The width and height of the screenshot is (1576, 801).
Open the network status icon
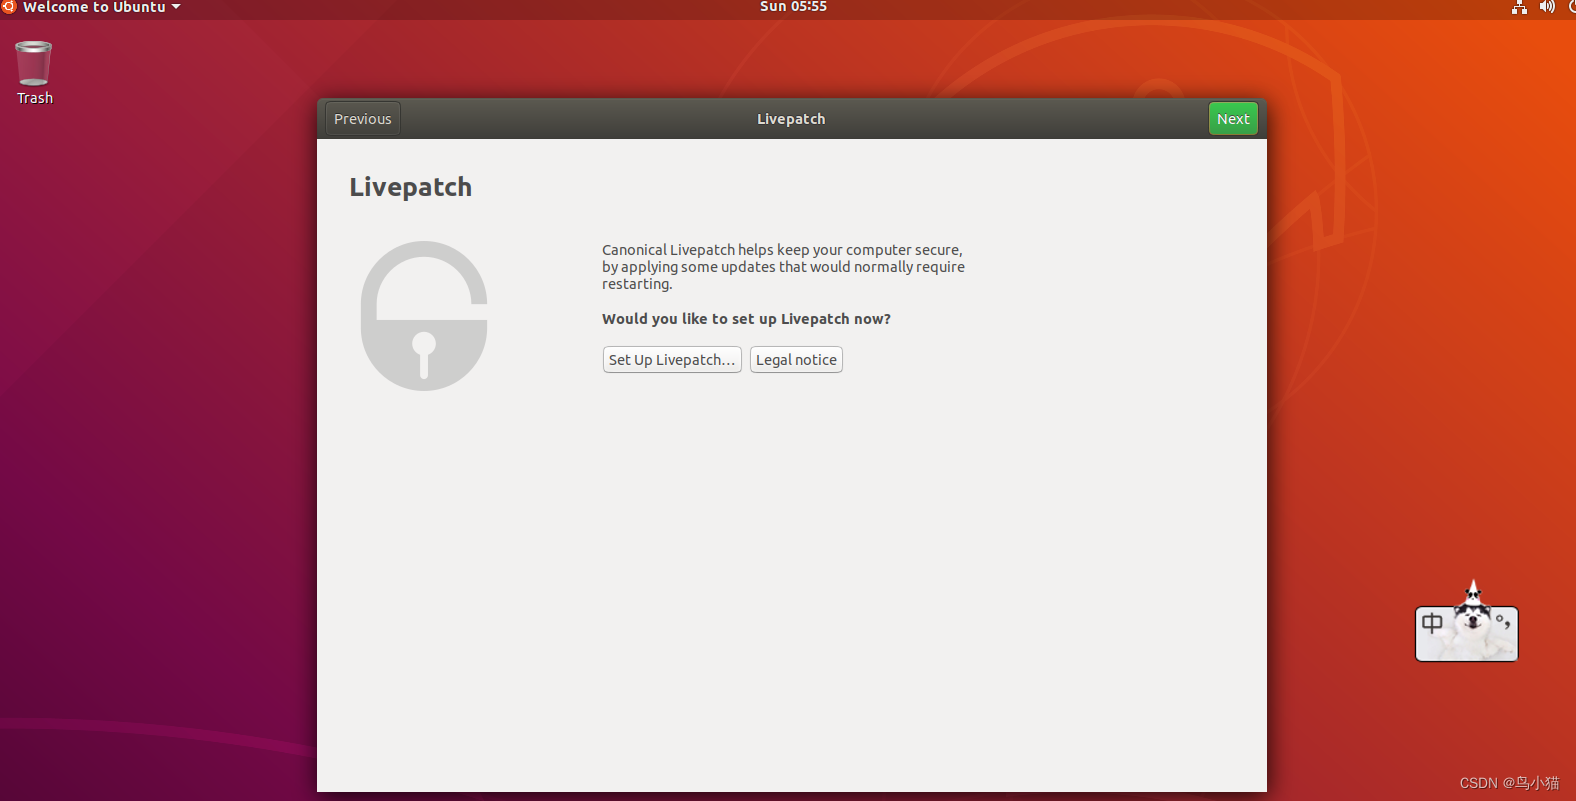click(1519, 7)
